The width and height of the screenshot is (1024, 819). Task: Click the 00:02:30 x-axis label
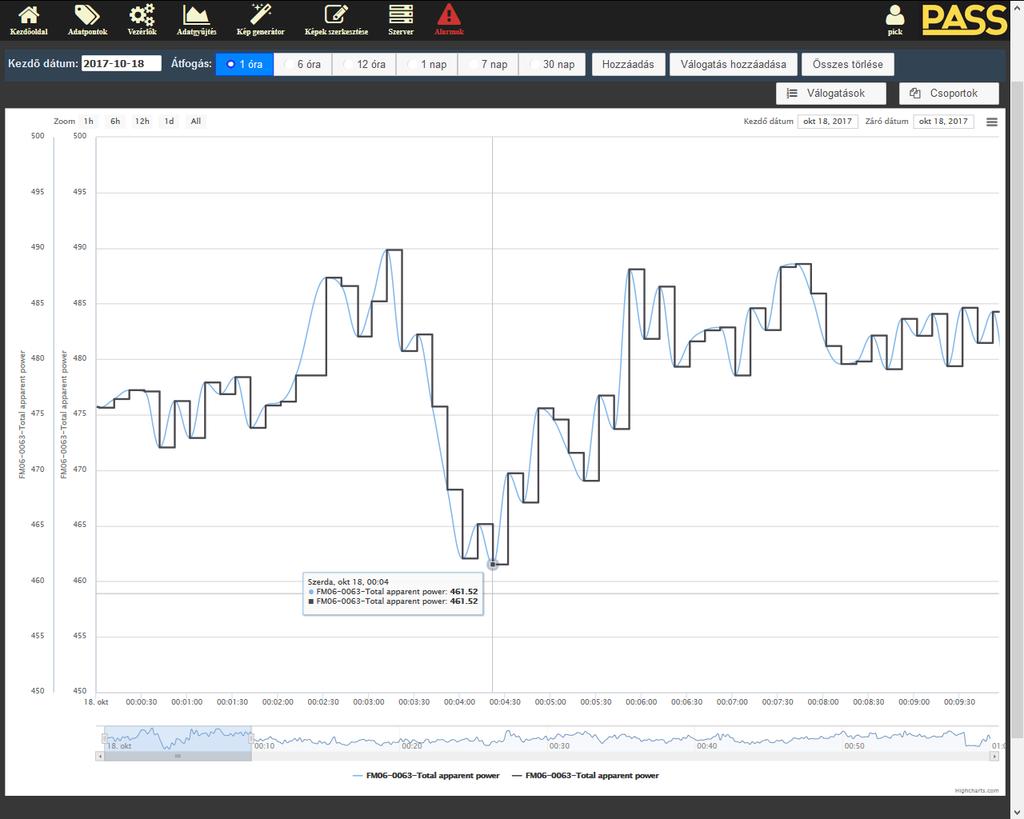[323, 702]
